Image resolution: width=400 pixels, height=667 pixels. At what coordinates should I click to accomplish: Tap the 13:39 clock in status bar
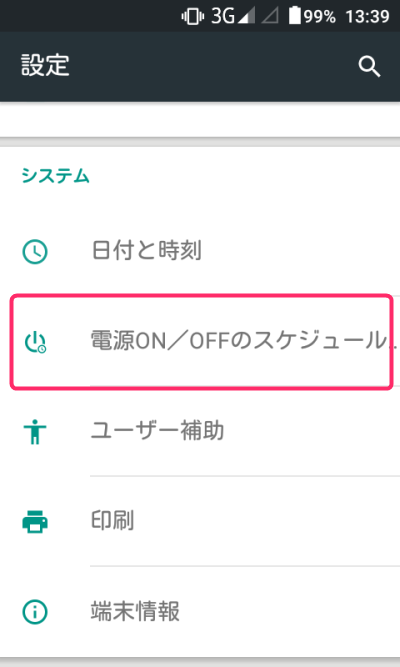[367, 17]
